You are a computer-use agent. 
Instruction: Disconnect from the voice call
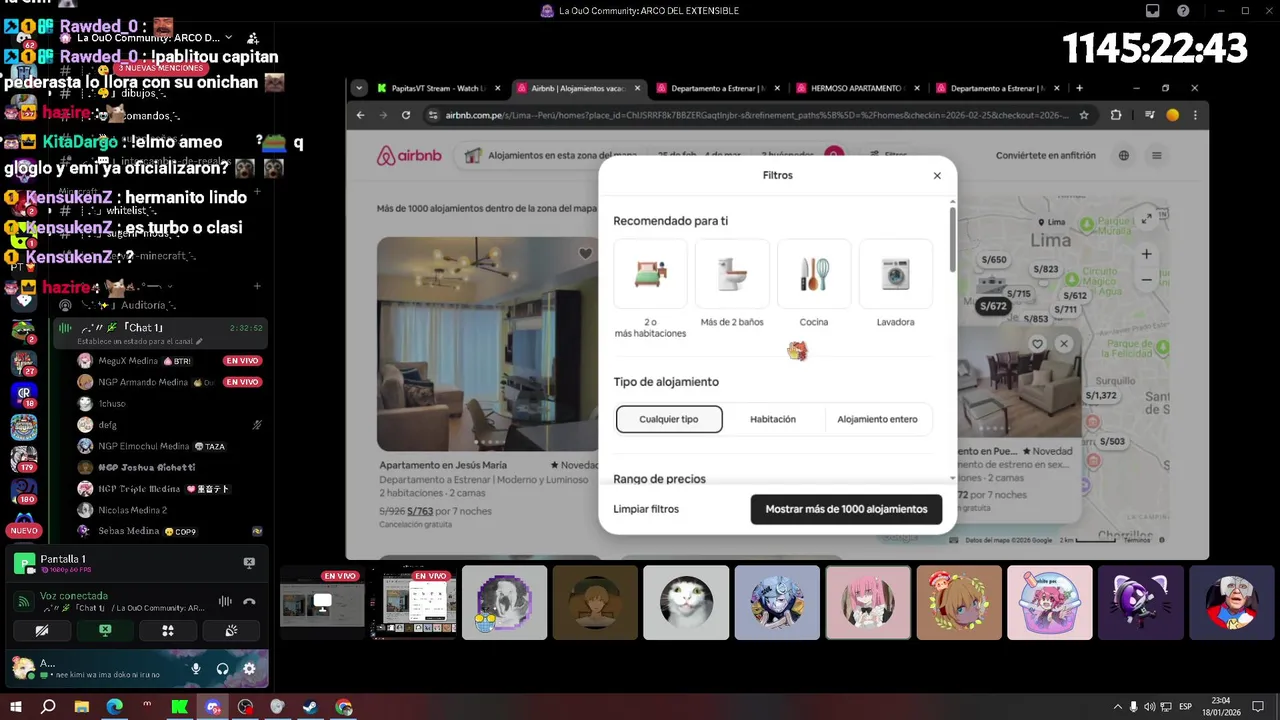pos(249,602)
